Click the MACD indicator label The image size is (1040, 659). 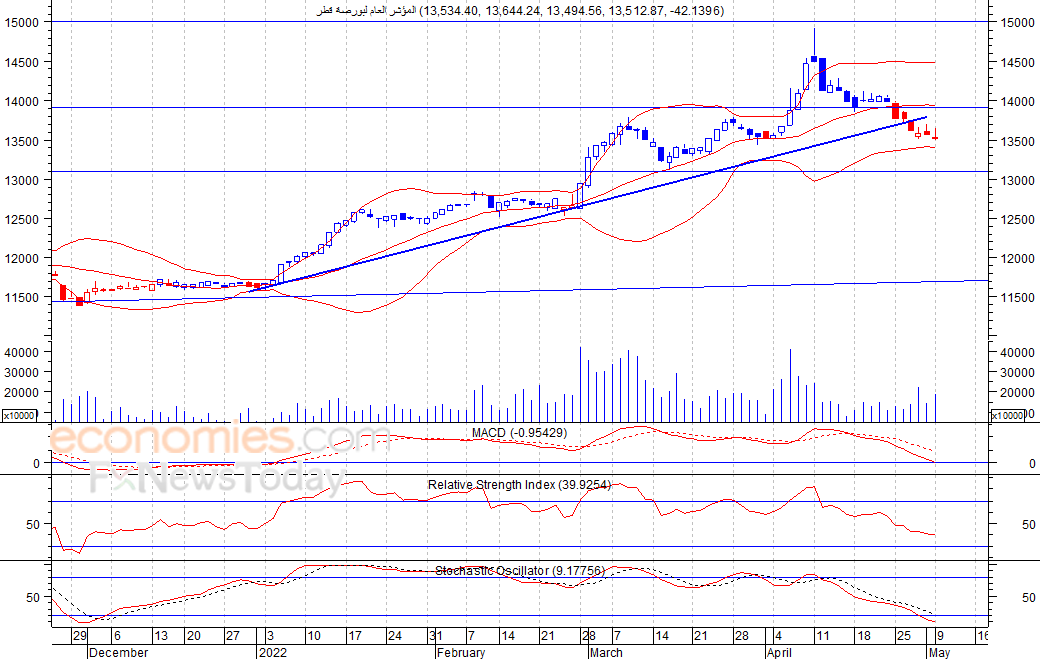pos(519,433)
